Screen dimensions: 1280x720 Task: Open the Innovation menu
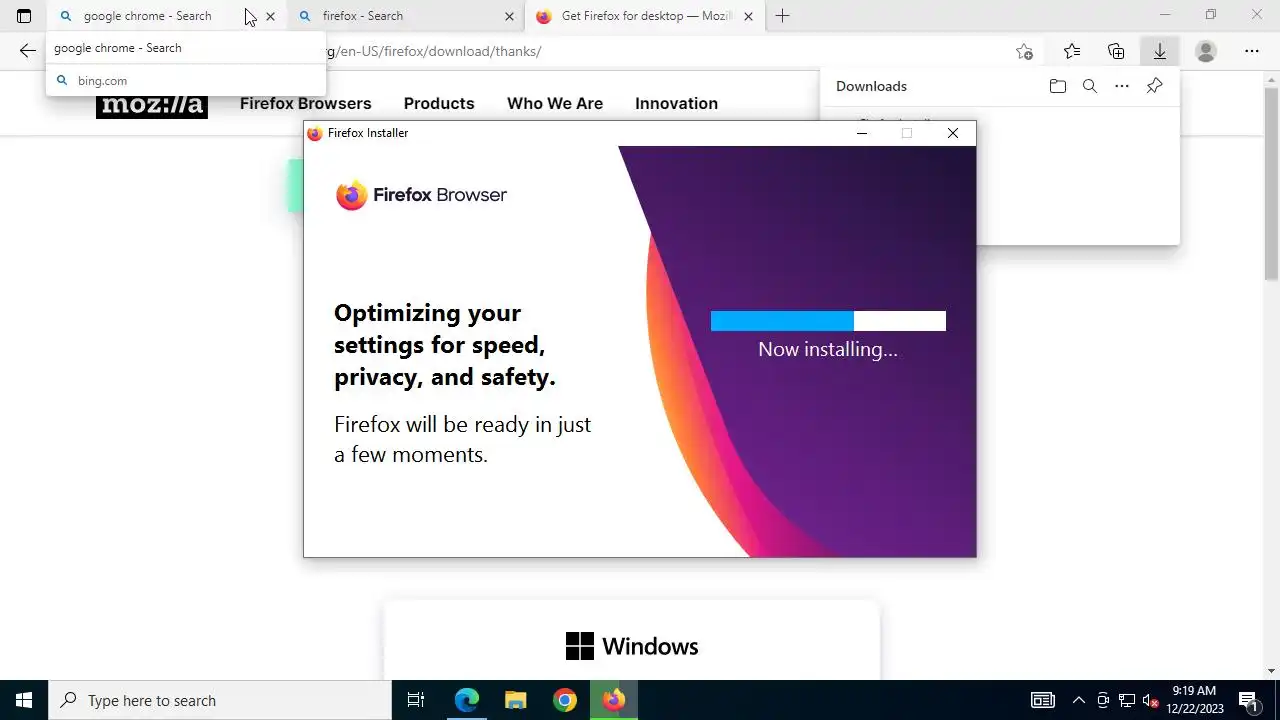coord(676,103)
